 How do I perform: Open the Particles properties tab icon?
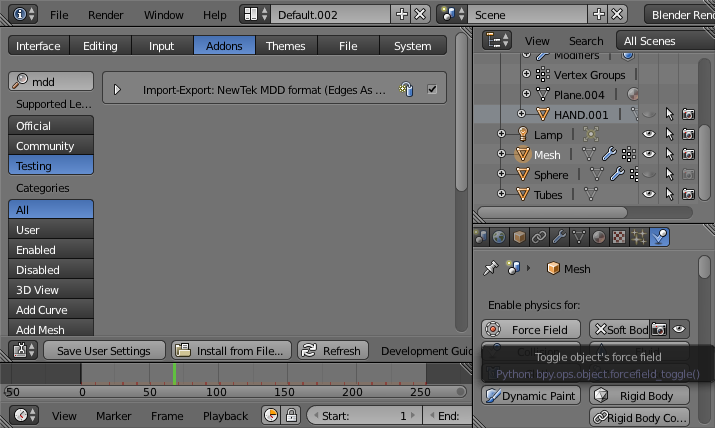[x=639, y=237]
